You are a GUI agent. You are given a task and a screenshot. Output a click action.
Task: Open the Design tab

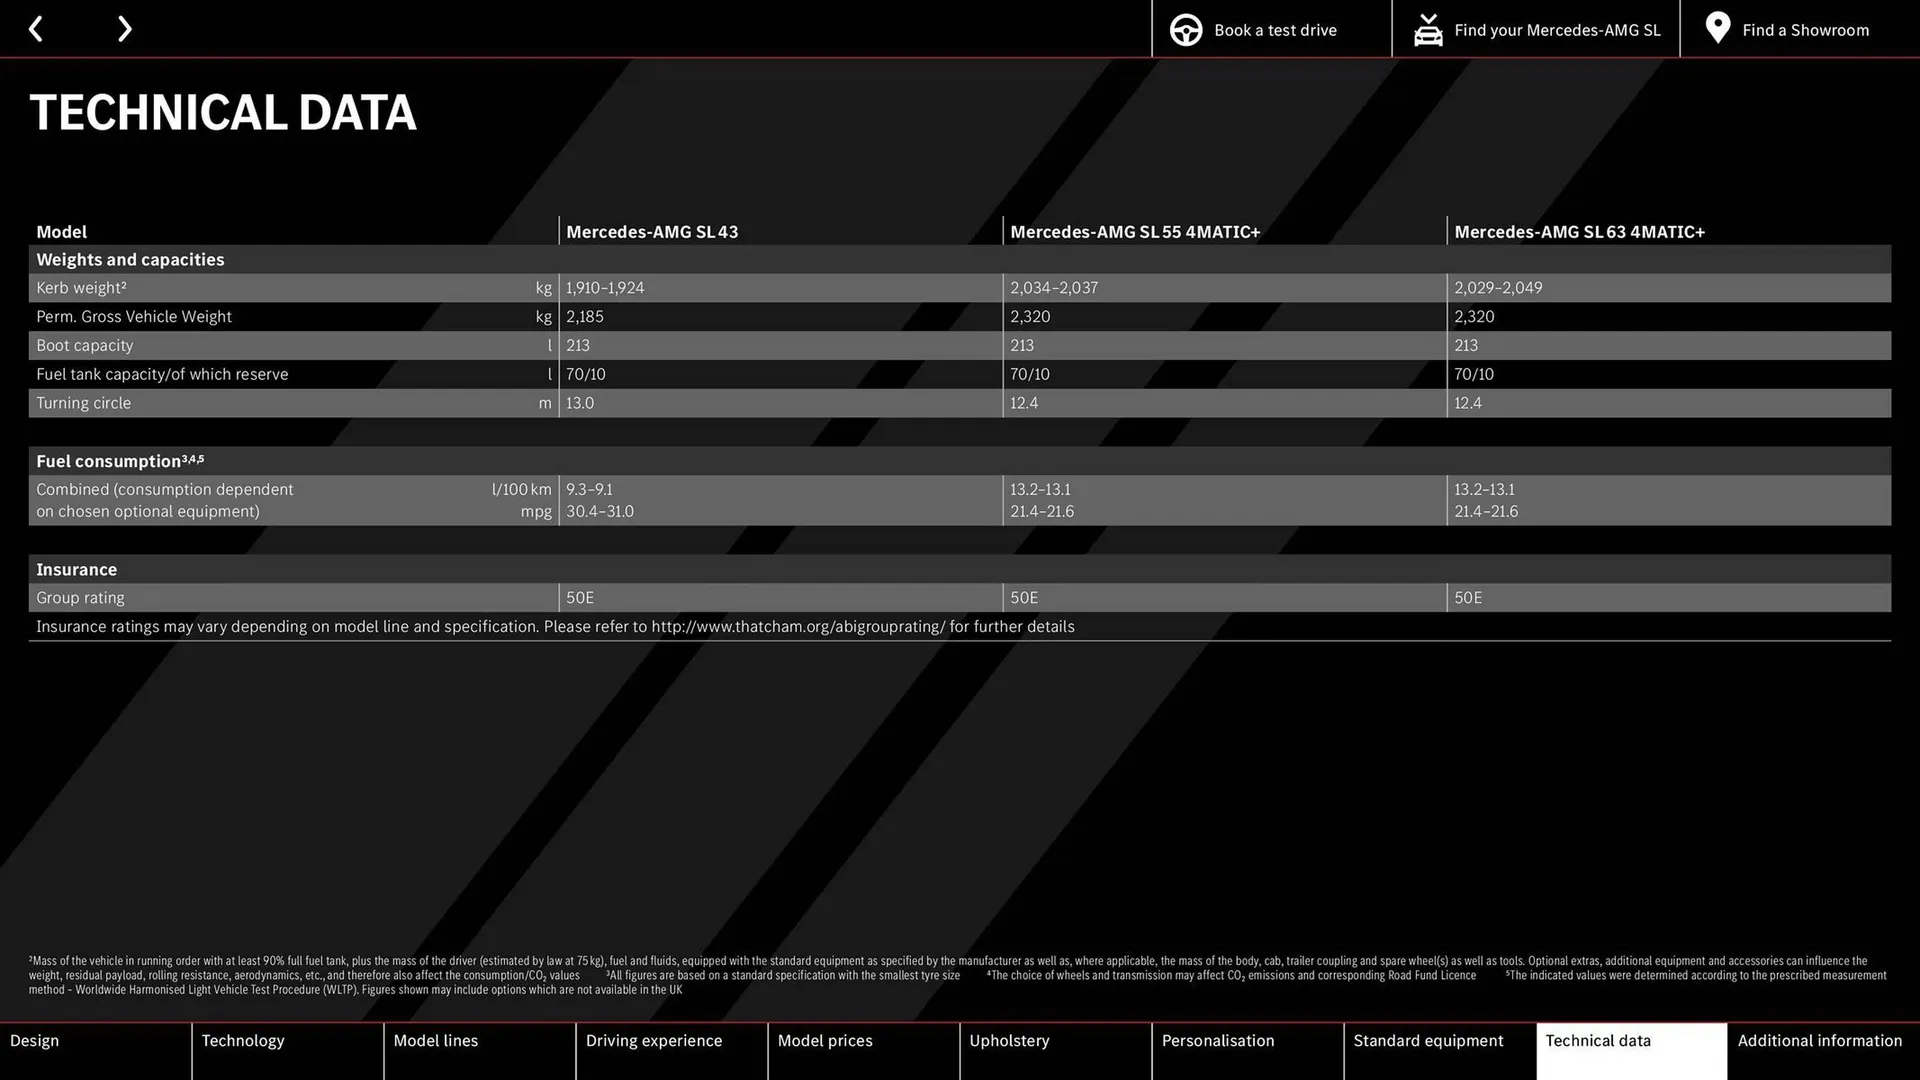[34, 1040]
